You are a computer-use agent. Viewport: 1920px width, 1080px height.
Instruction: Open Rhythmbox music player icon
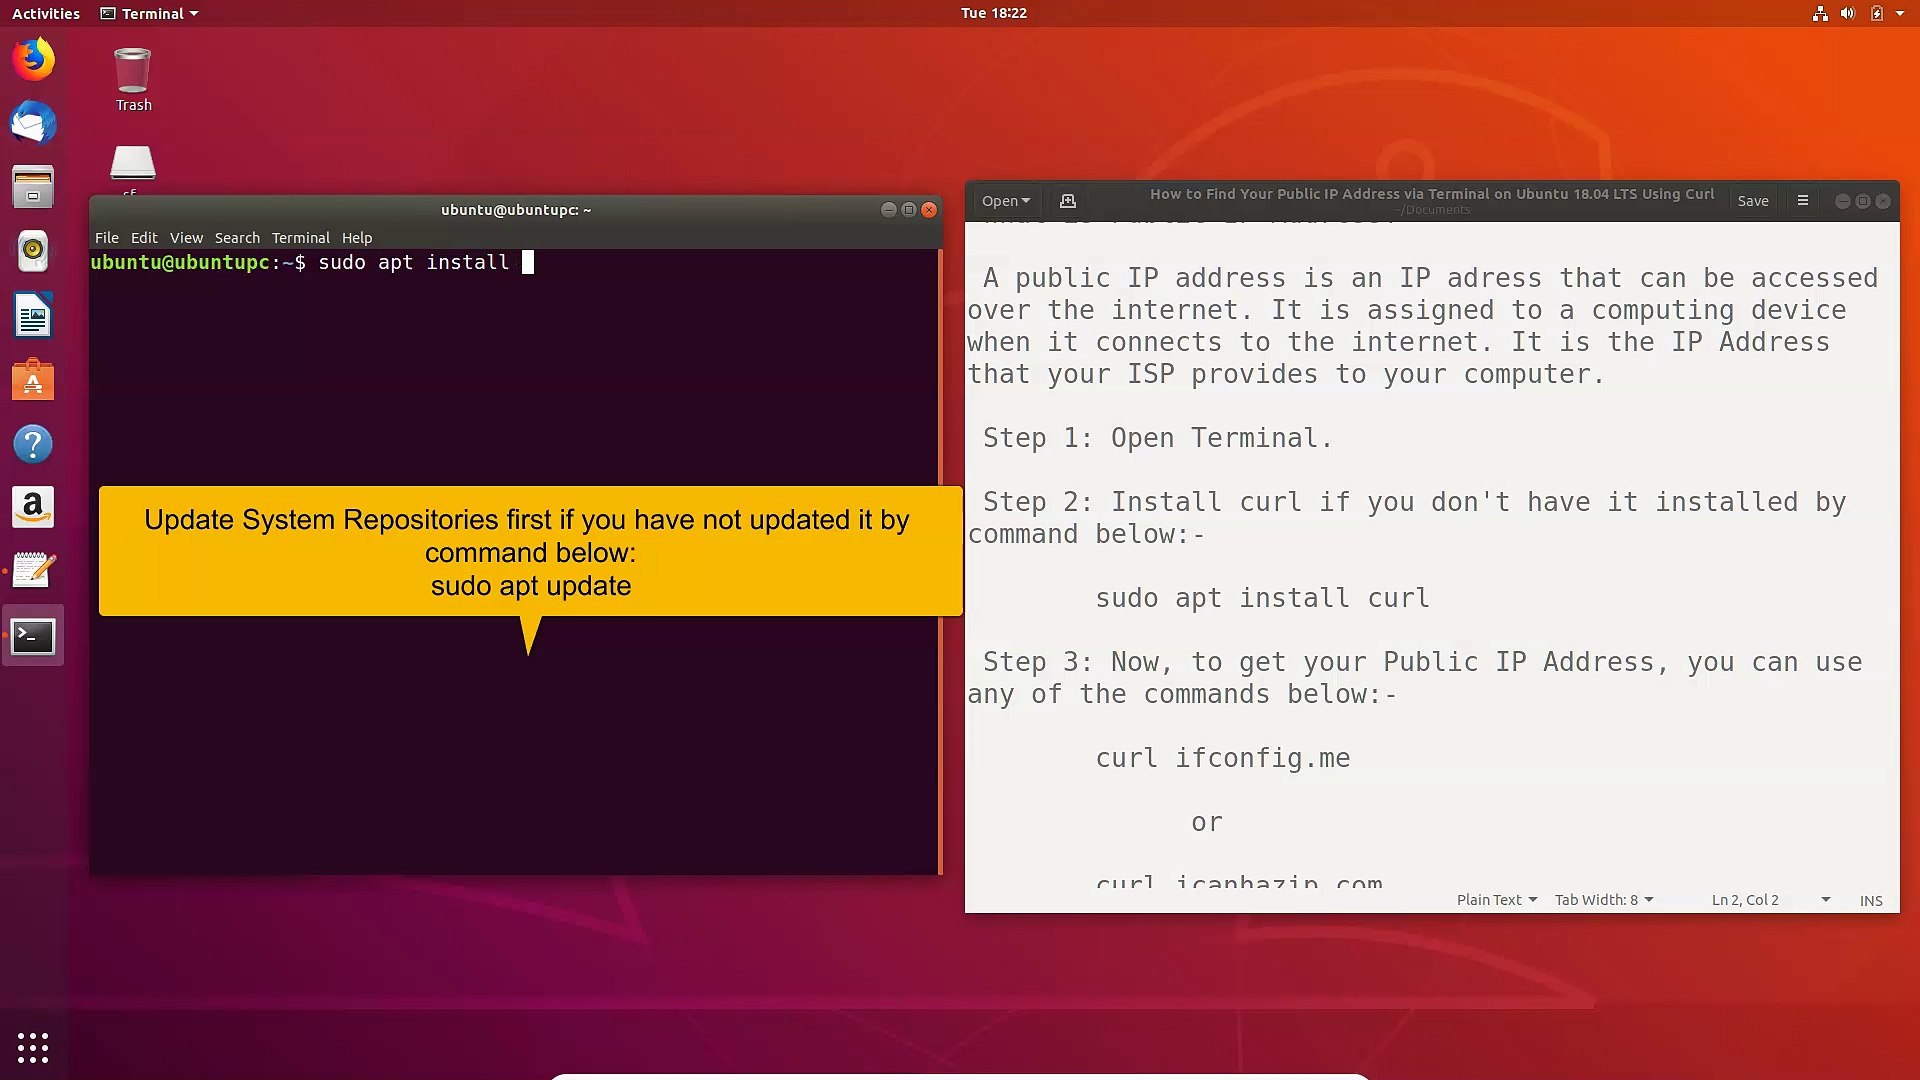click(33, 251)
